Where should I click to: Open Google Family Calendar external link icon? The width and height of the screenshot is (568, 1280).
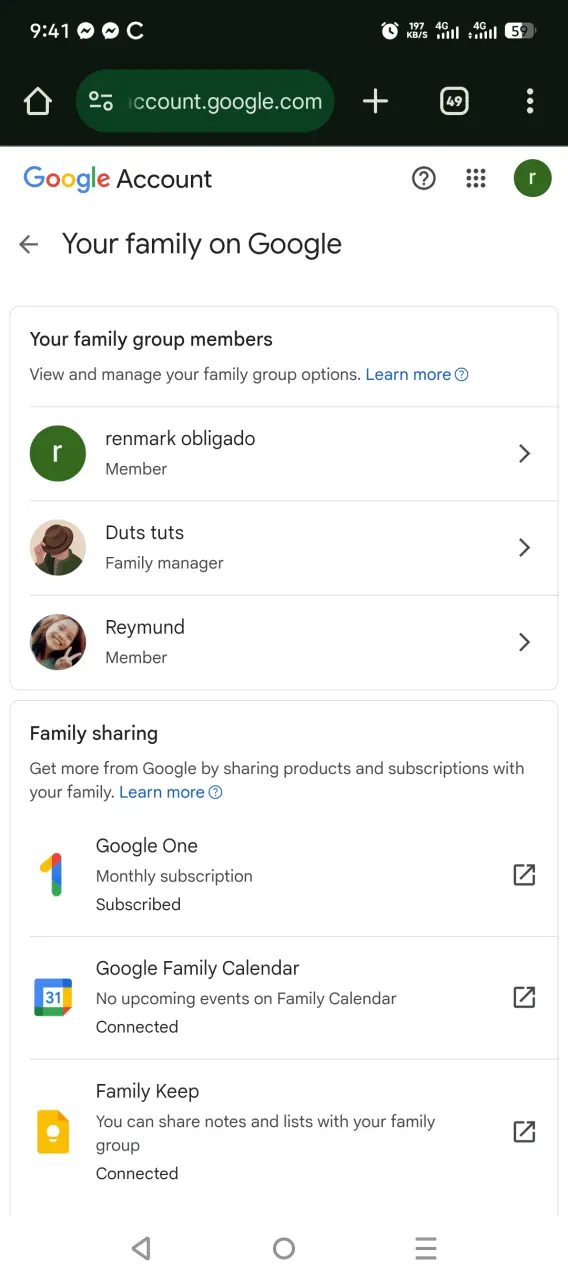coord(524,997)
